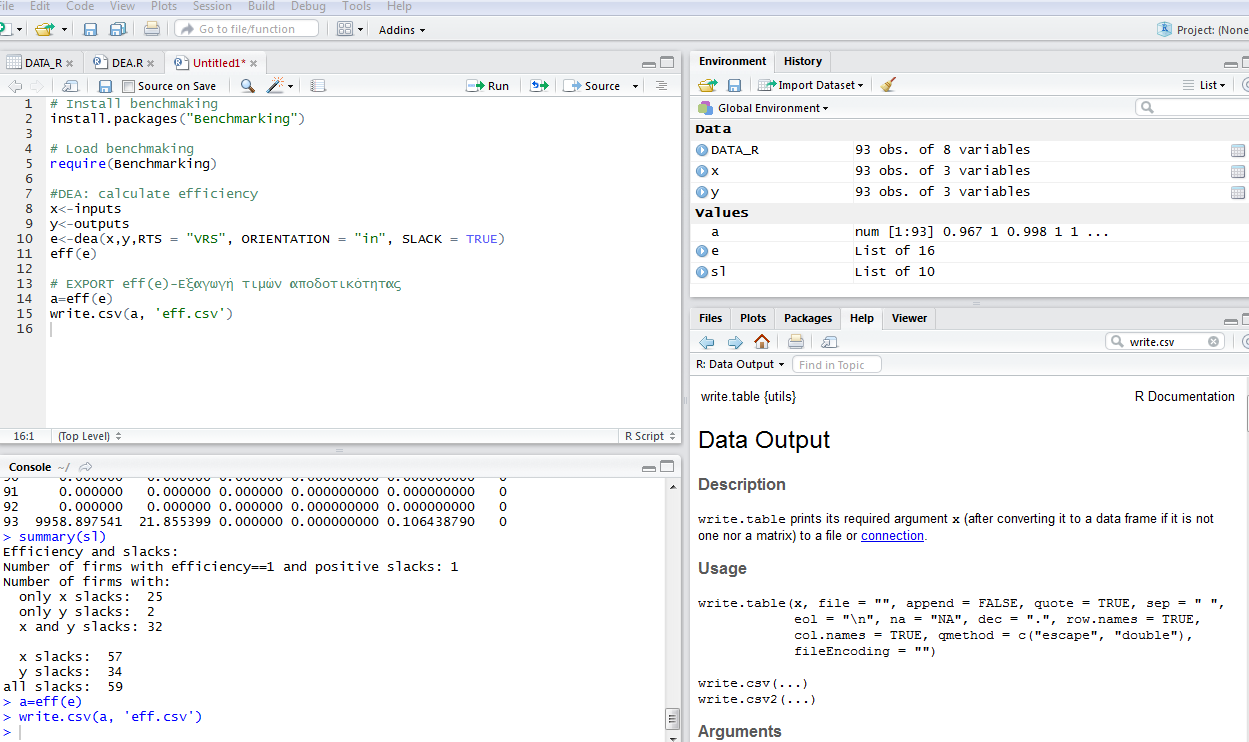Expand the DATA_R object details
Screen dimensions: 1249x742
[702, 150]
